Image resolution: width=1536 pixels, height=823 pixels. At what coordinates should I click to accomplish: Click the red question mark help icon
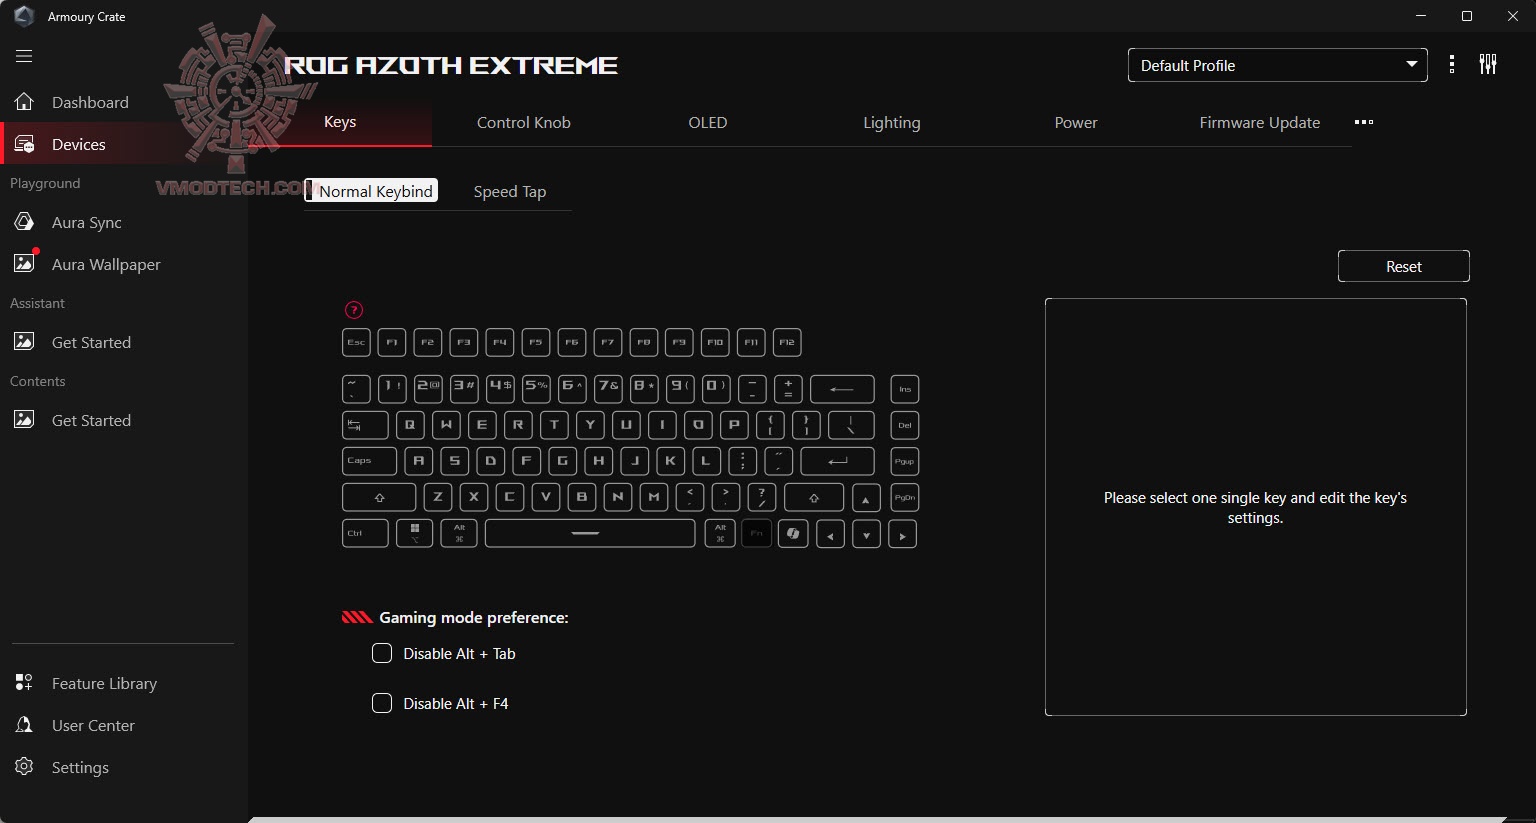click(353, 310)
